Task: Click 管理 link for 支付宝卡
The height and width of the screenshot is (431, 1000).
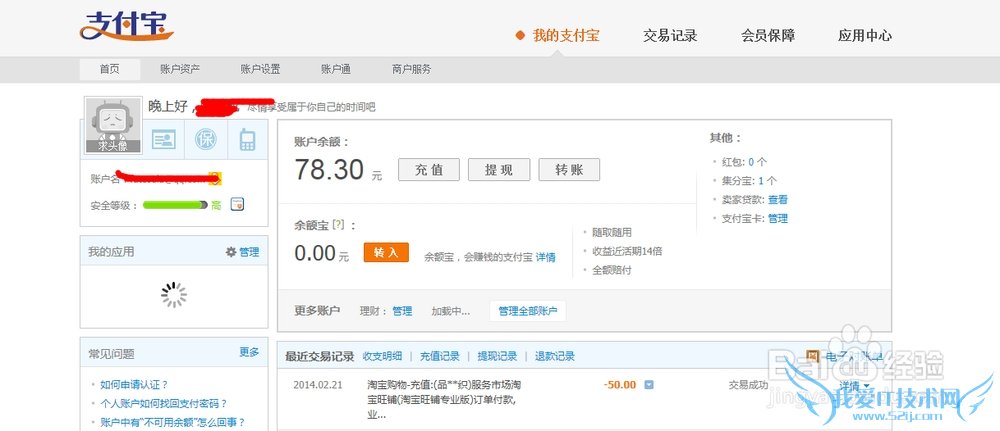Action: coord(777,218)
